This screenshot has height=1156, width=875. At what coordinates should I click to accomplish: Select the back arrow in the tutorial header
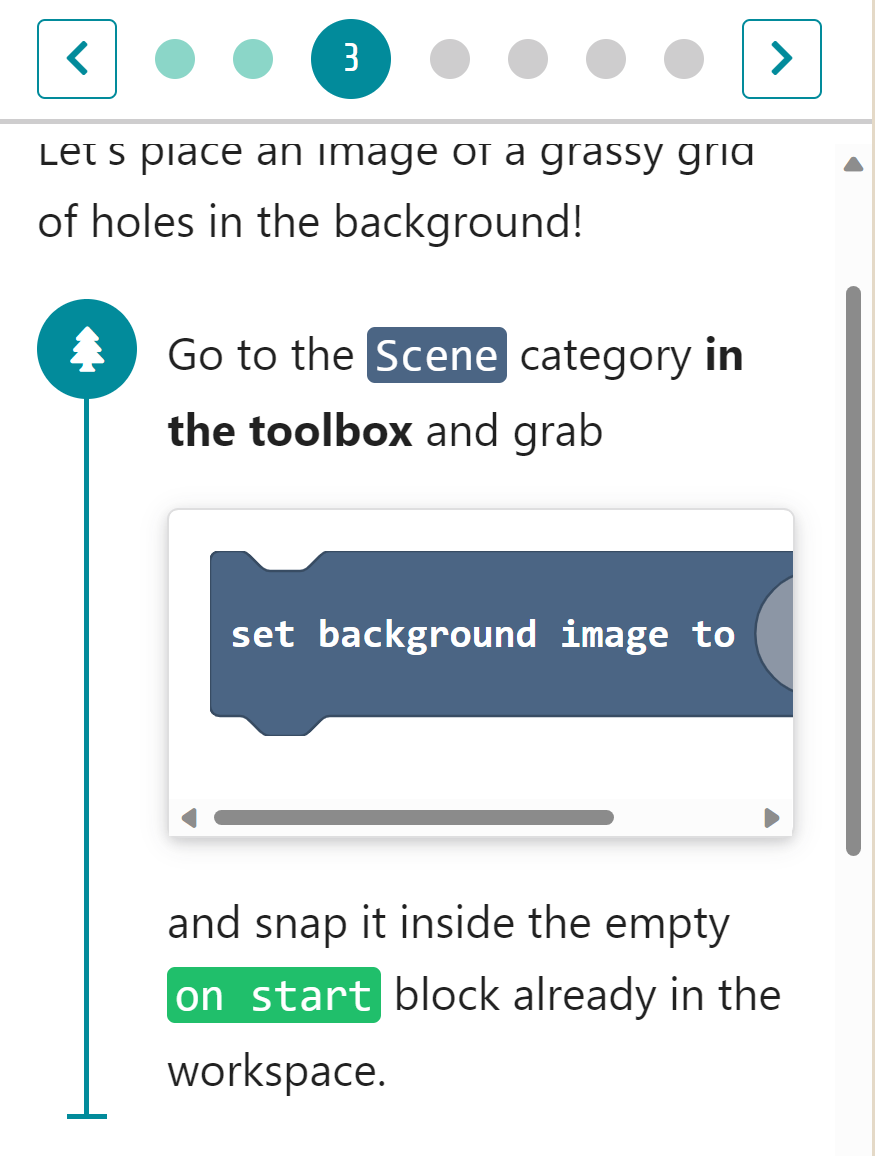pos(77,58)
